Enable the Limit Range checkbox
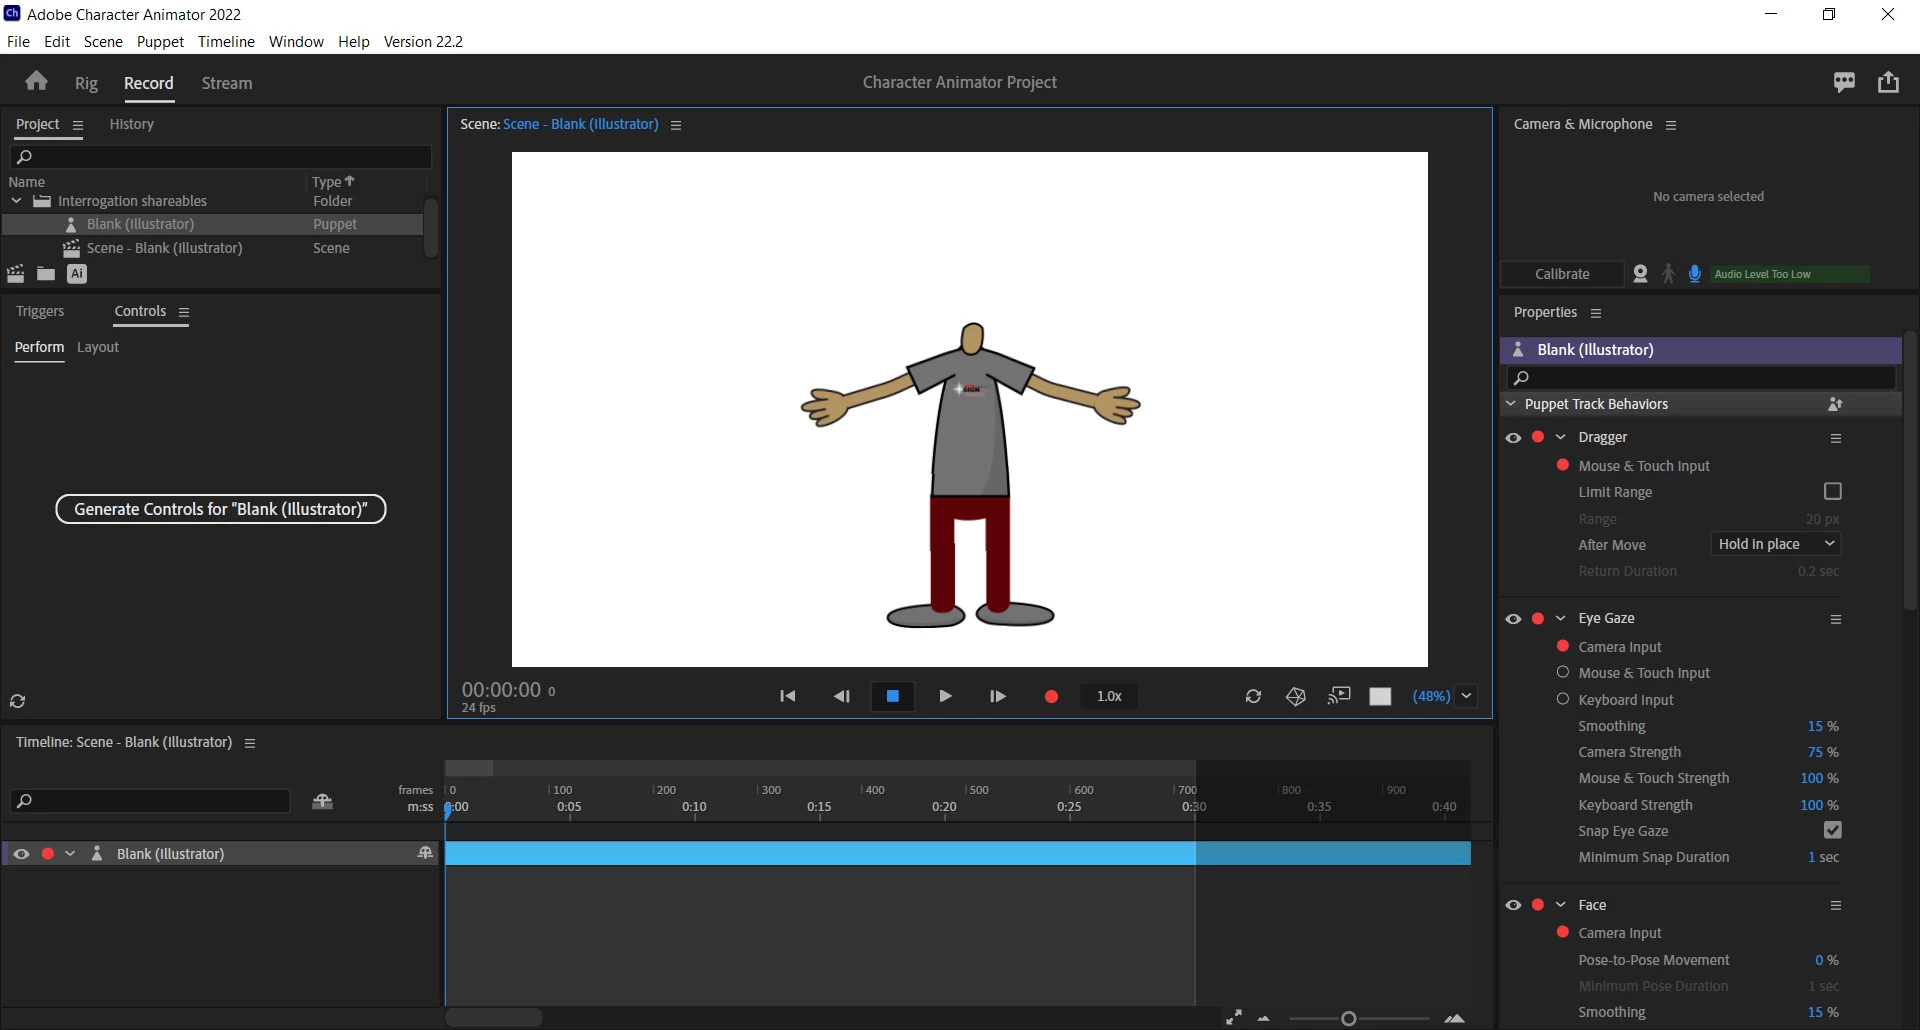Image resolution: width=1920 pixels, height=1030 pixels. [x=1833, y=491]
